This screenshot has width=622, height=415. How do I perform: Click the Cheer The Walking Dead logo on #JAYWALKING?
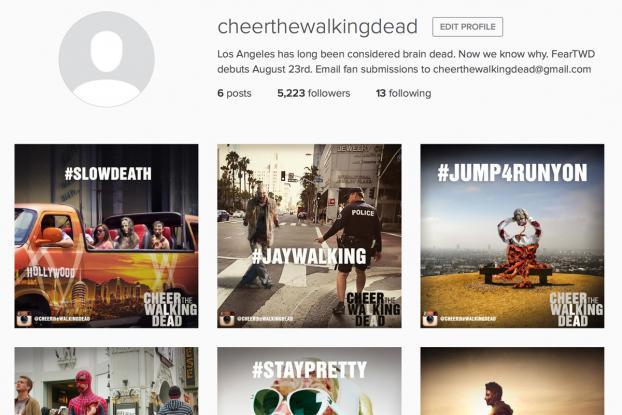[x=373, y=309]
